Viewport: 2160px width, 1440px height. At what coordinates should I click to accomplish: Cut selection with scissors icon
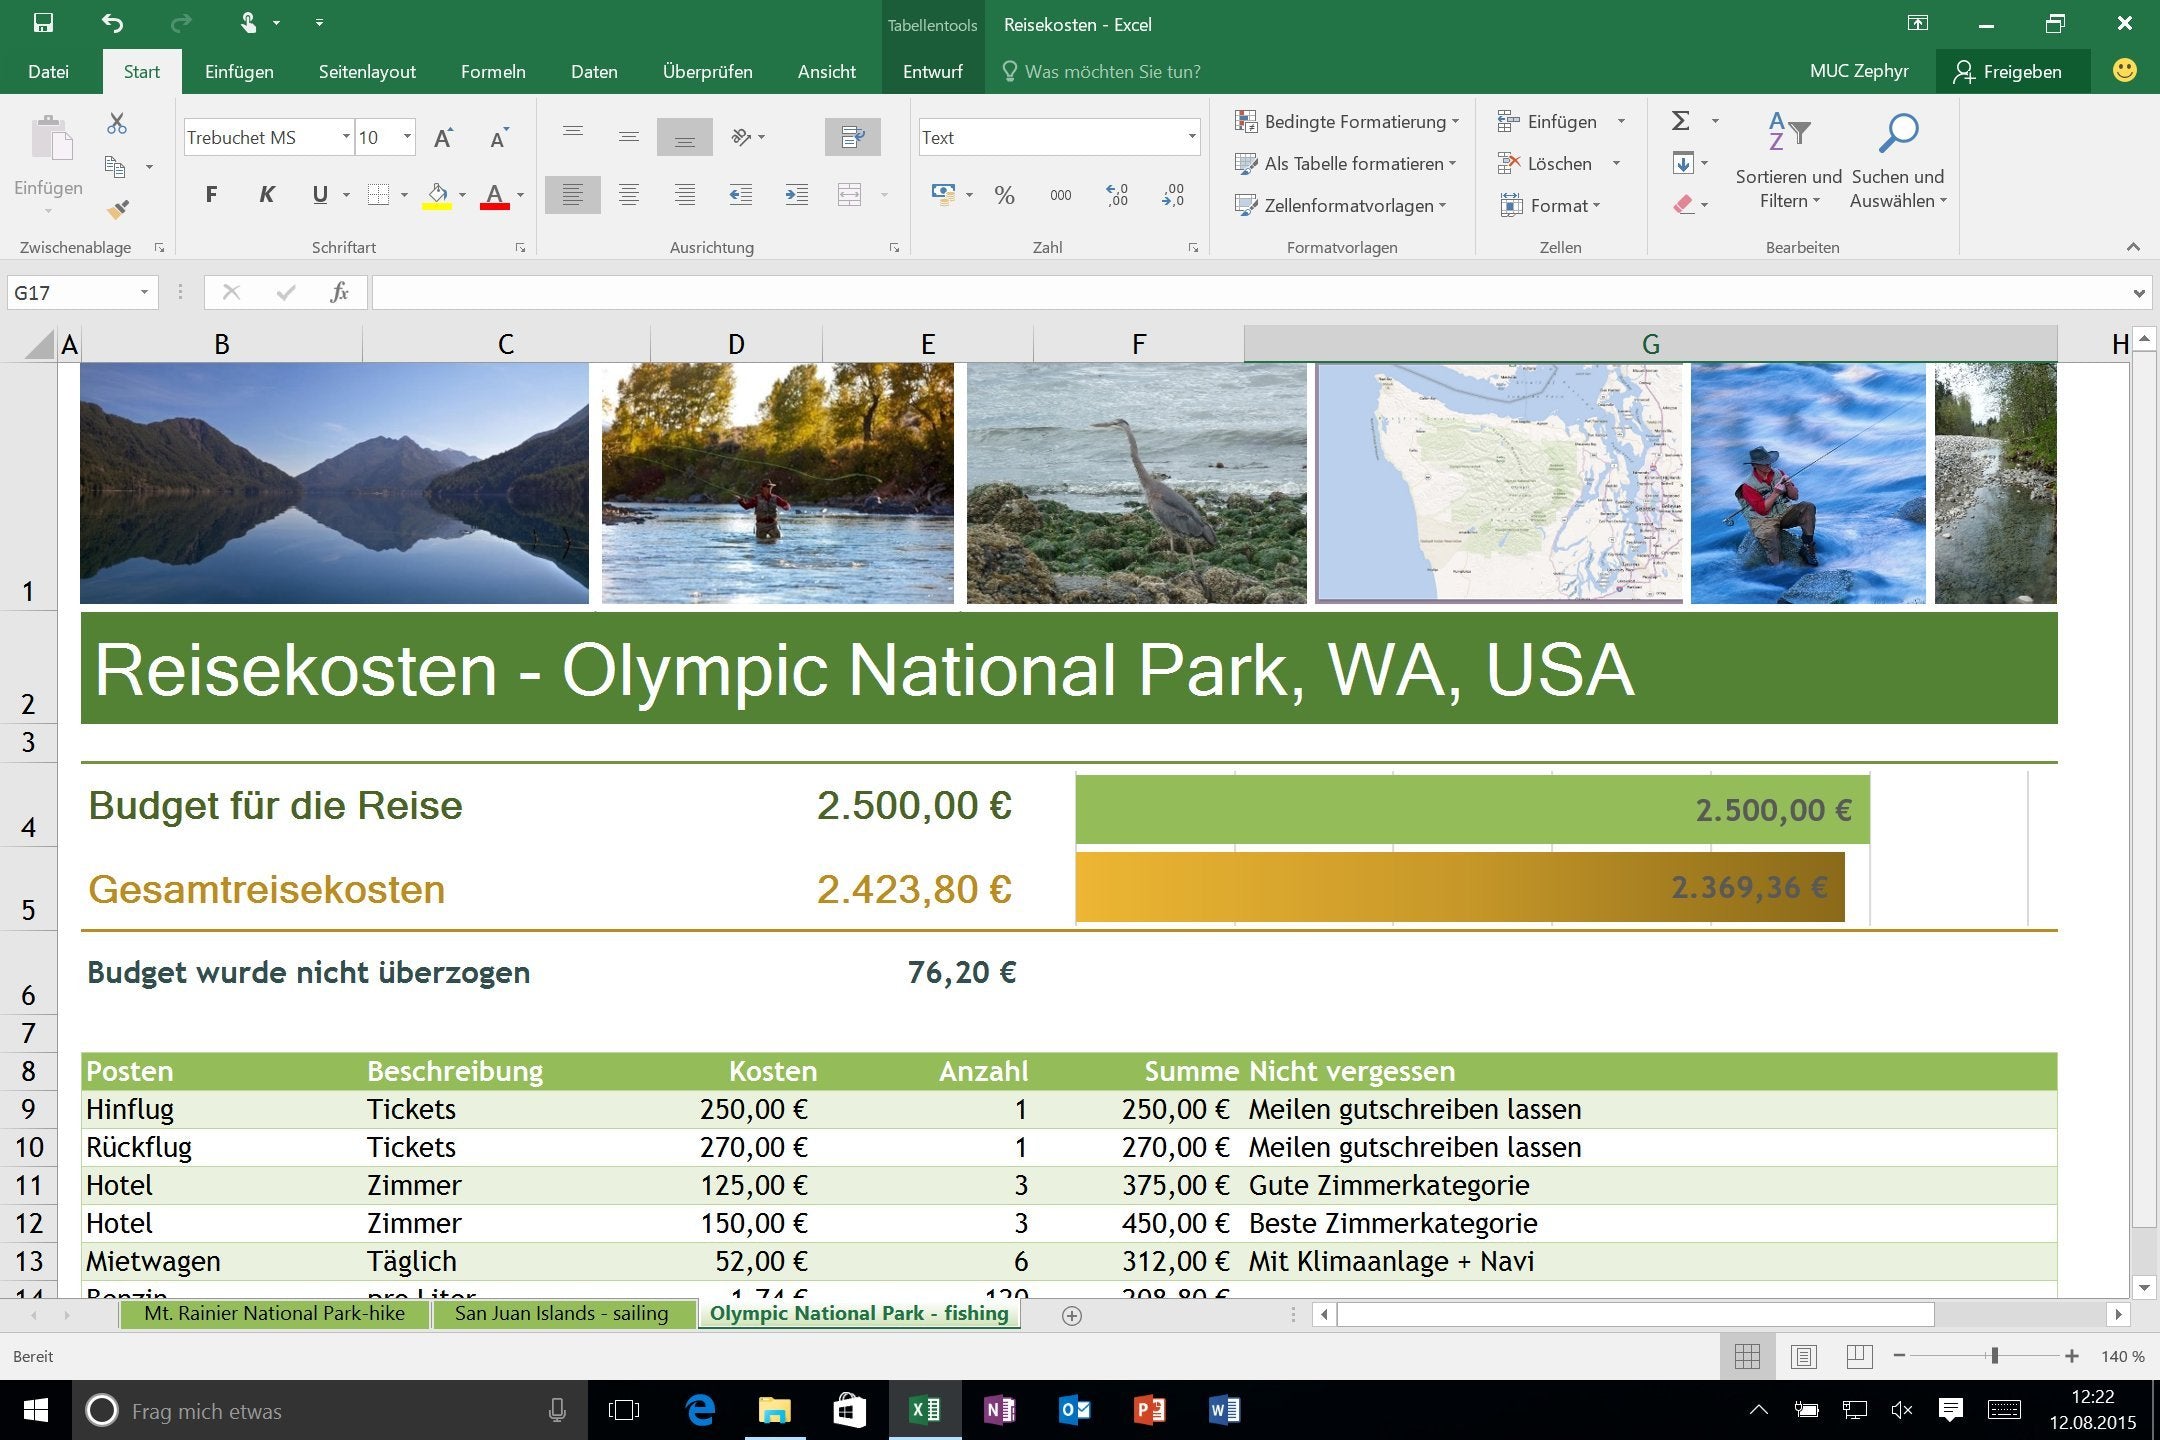117,124
